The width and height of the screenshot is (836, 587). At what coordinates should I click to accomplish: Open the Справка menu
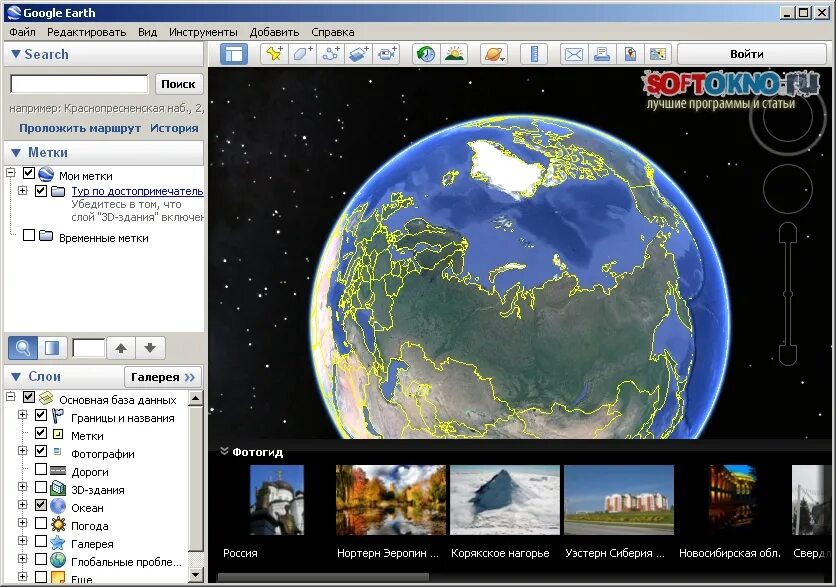333,32
